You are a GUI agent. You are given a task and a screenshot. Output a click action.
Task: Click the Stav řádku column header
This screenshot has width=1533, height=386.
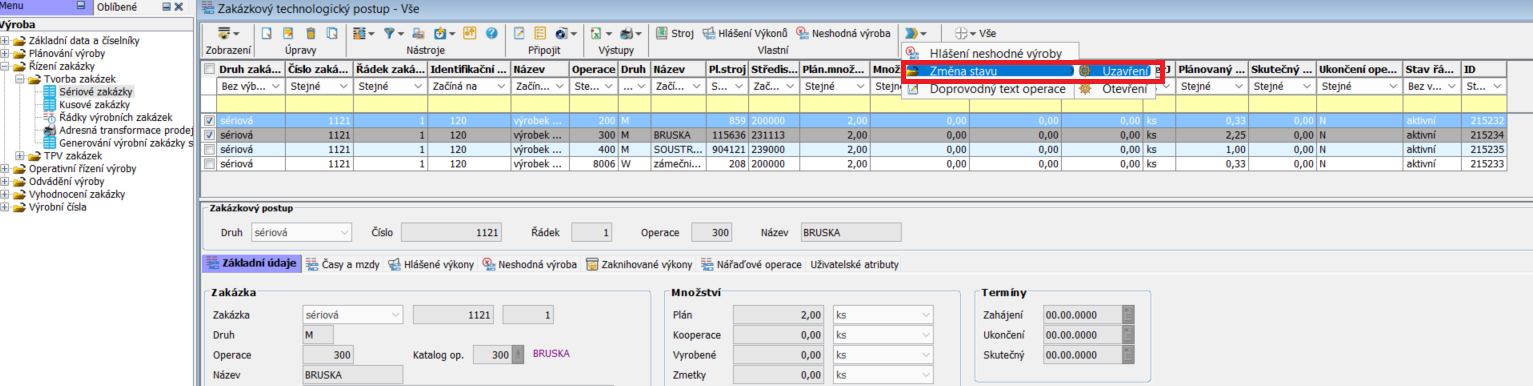1431,70
